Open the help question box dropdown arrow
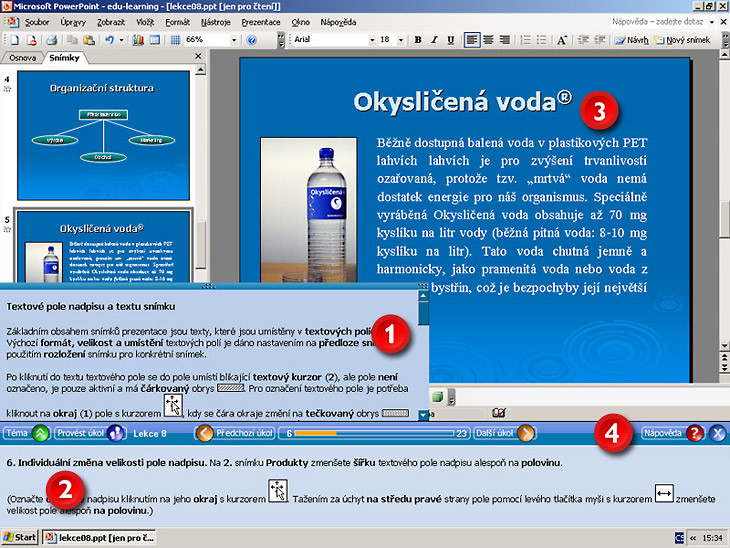The image size is (730, 548). pyautogui.click(x=711, y=22)
